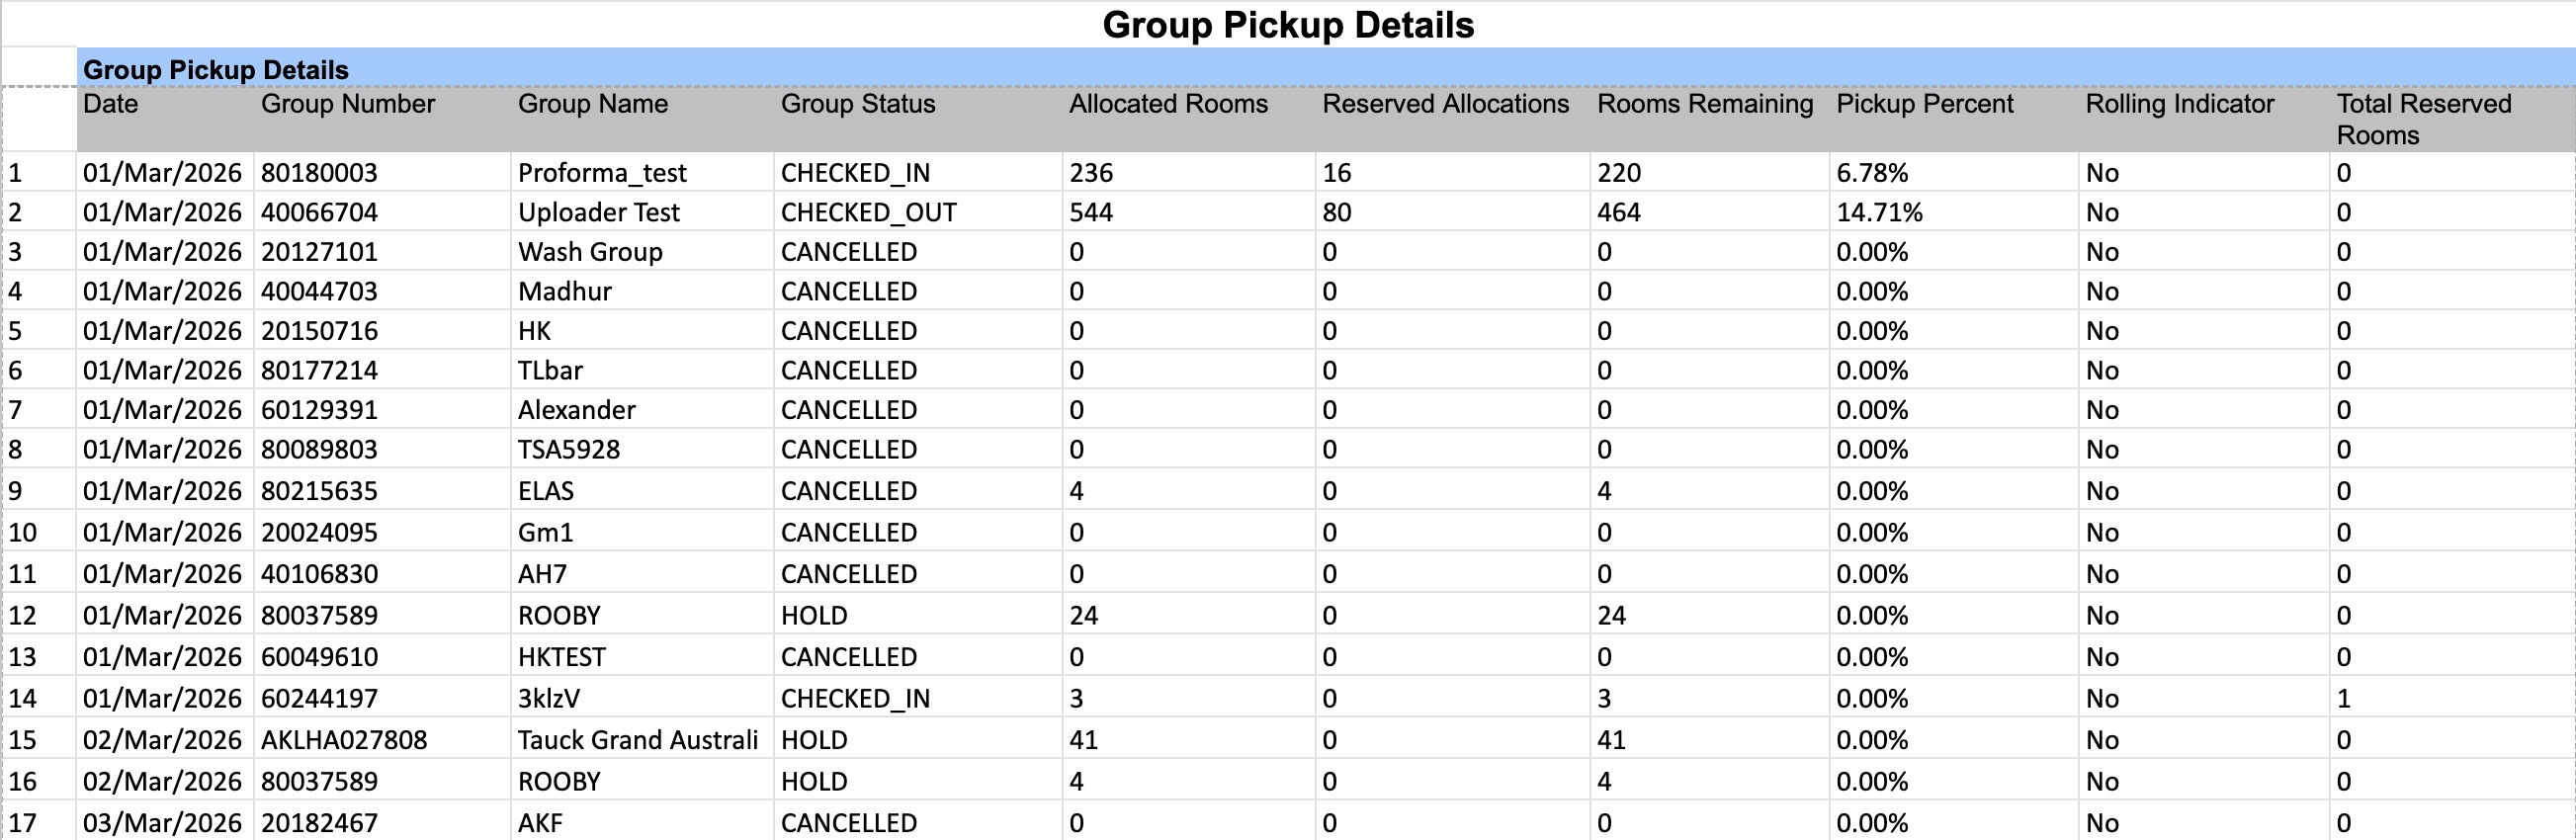The image size is (2576, 840).
Task: Select the Proforma_test group name cell
Action: [x=602, y=173]
